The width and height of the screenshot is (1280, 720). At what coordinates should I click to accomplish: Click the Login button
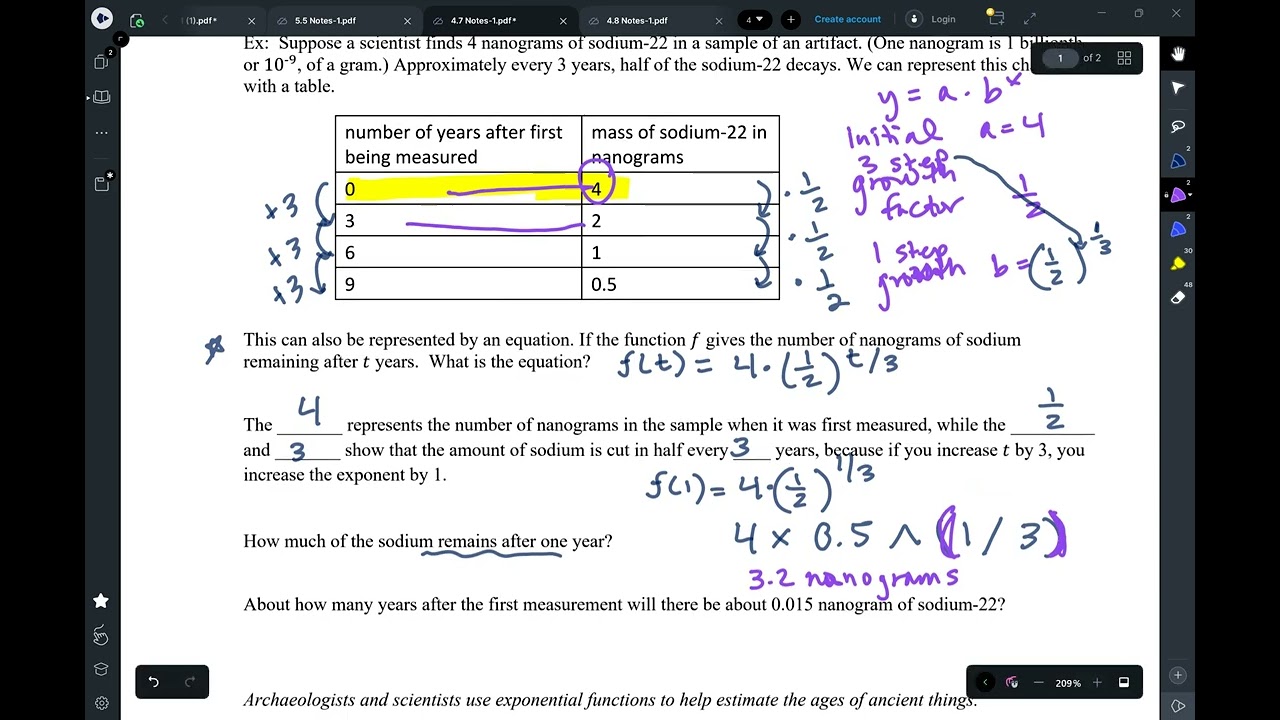(x=943, y=19)
